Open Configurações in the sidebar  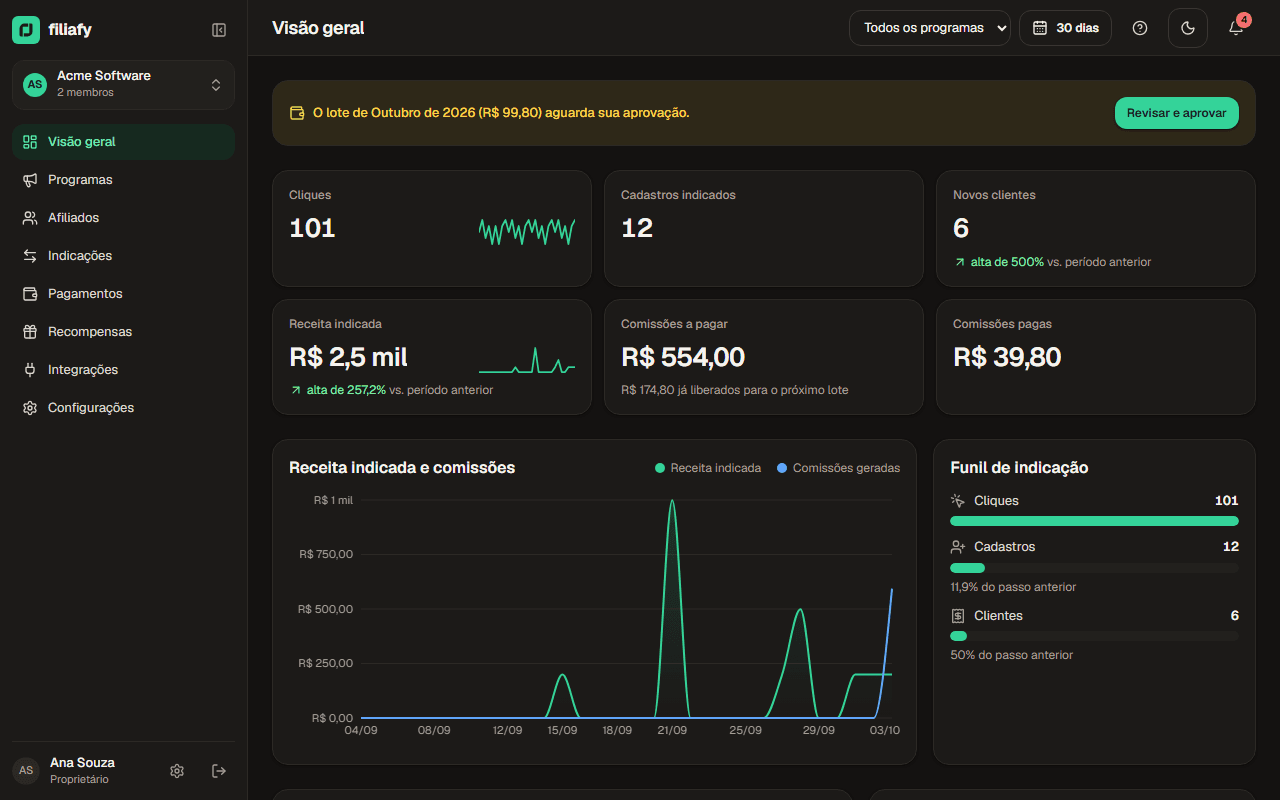[x=123, y=408]
